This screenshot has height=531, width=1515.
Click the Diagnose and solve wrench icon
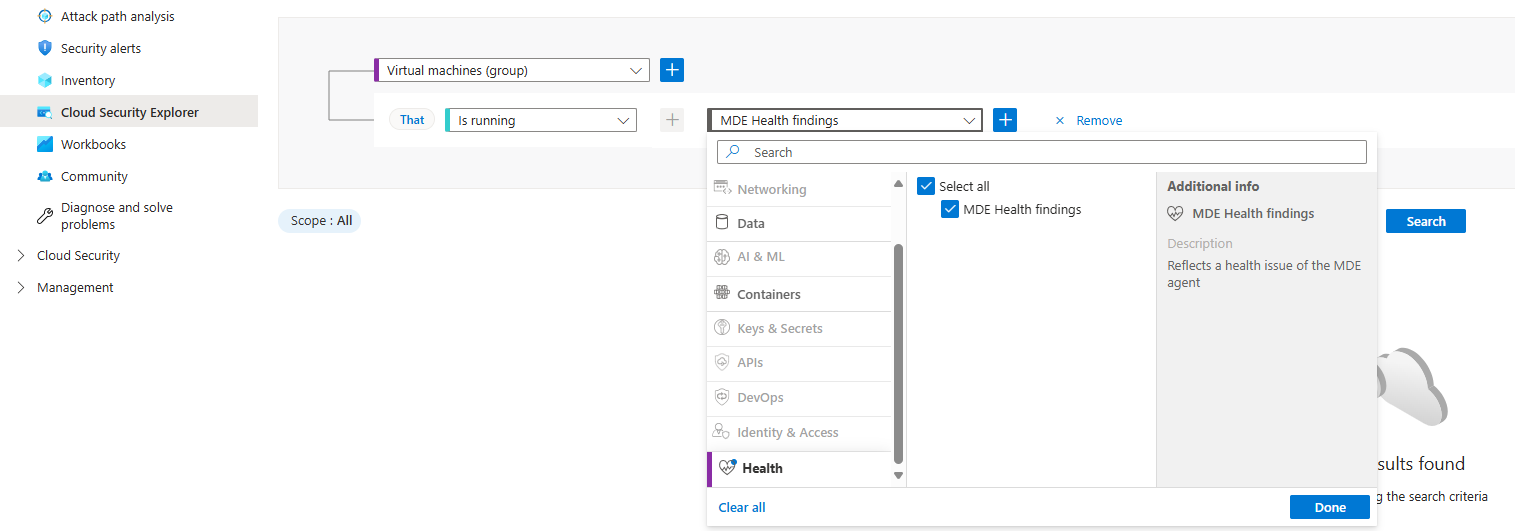click(x=44, y=216)
